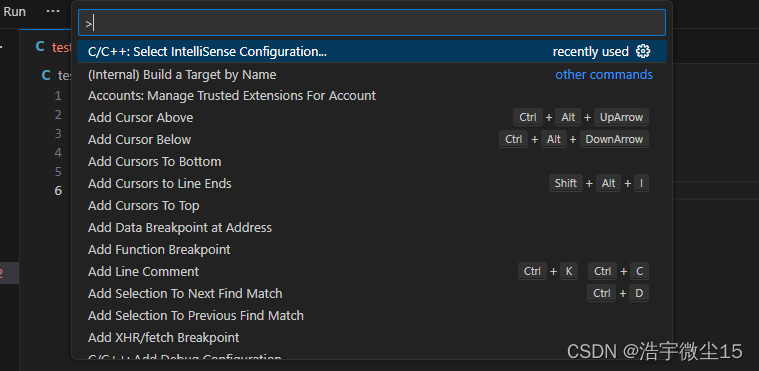Open the Run menu
Viewport: 759px width, 371px height.
pos(15,12)
